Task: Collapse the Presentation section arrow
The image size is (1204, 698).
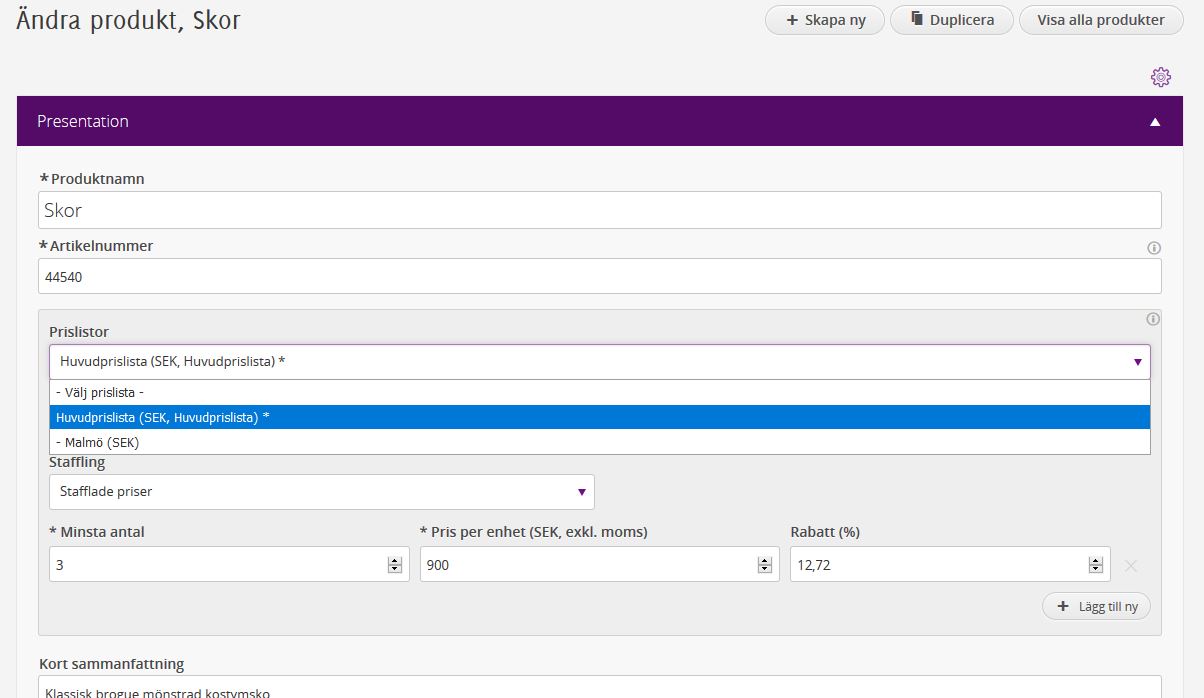Action: point(1155,122)
